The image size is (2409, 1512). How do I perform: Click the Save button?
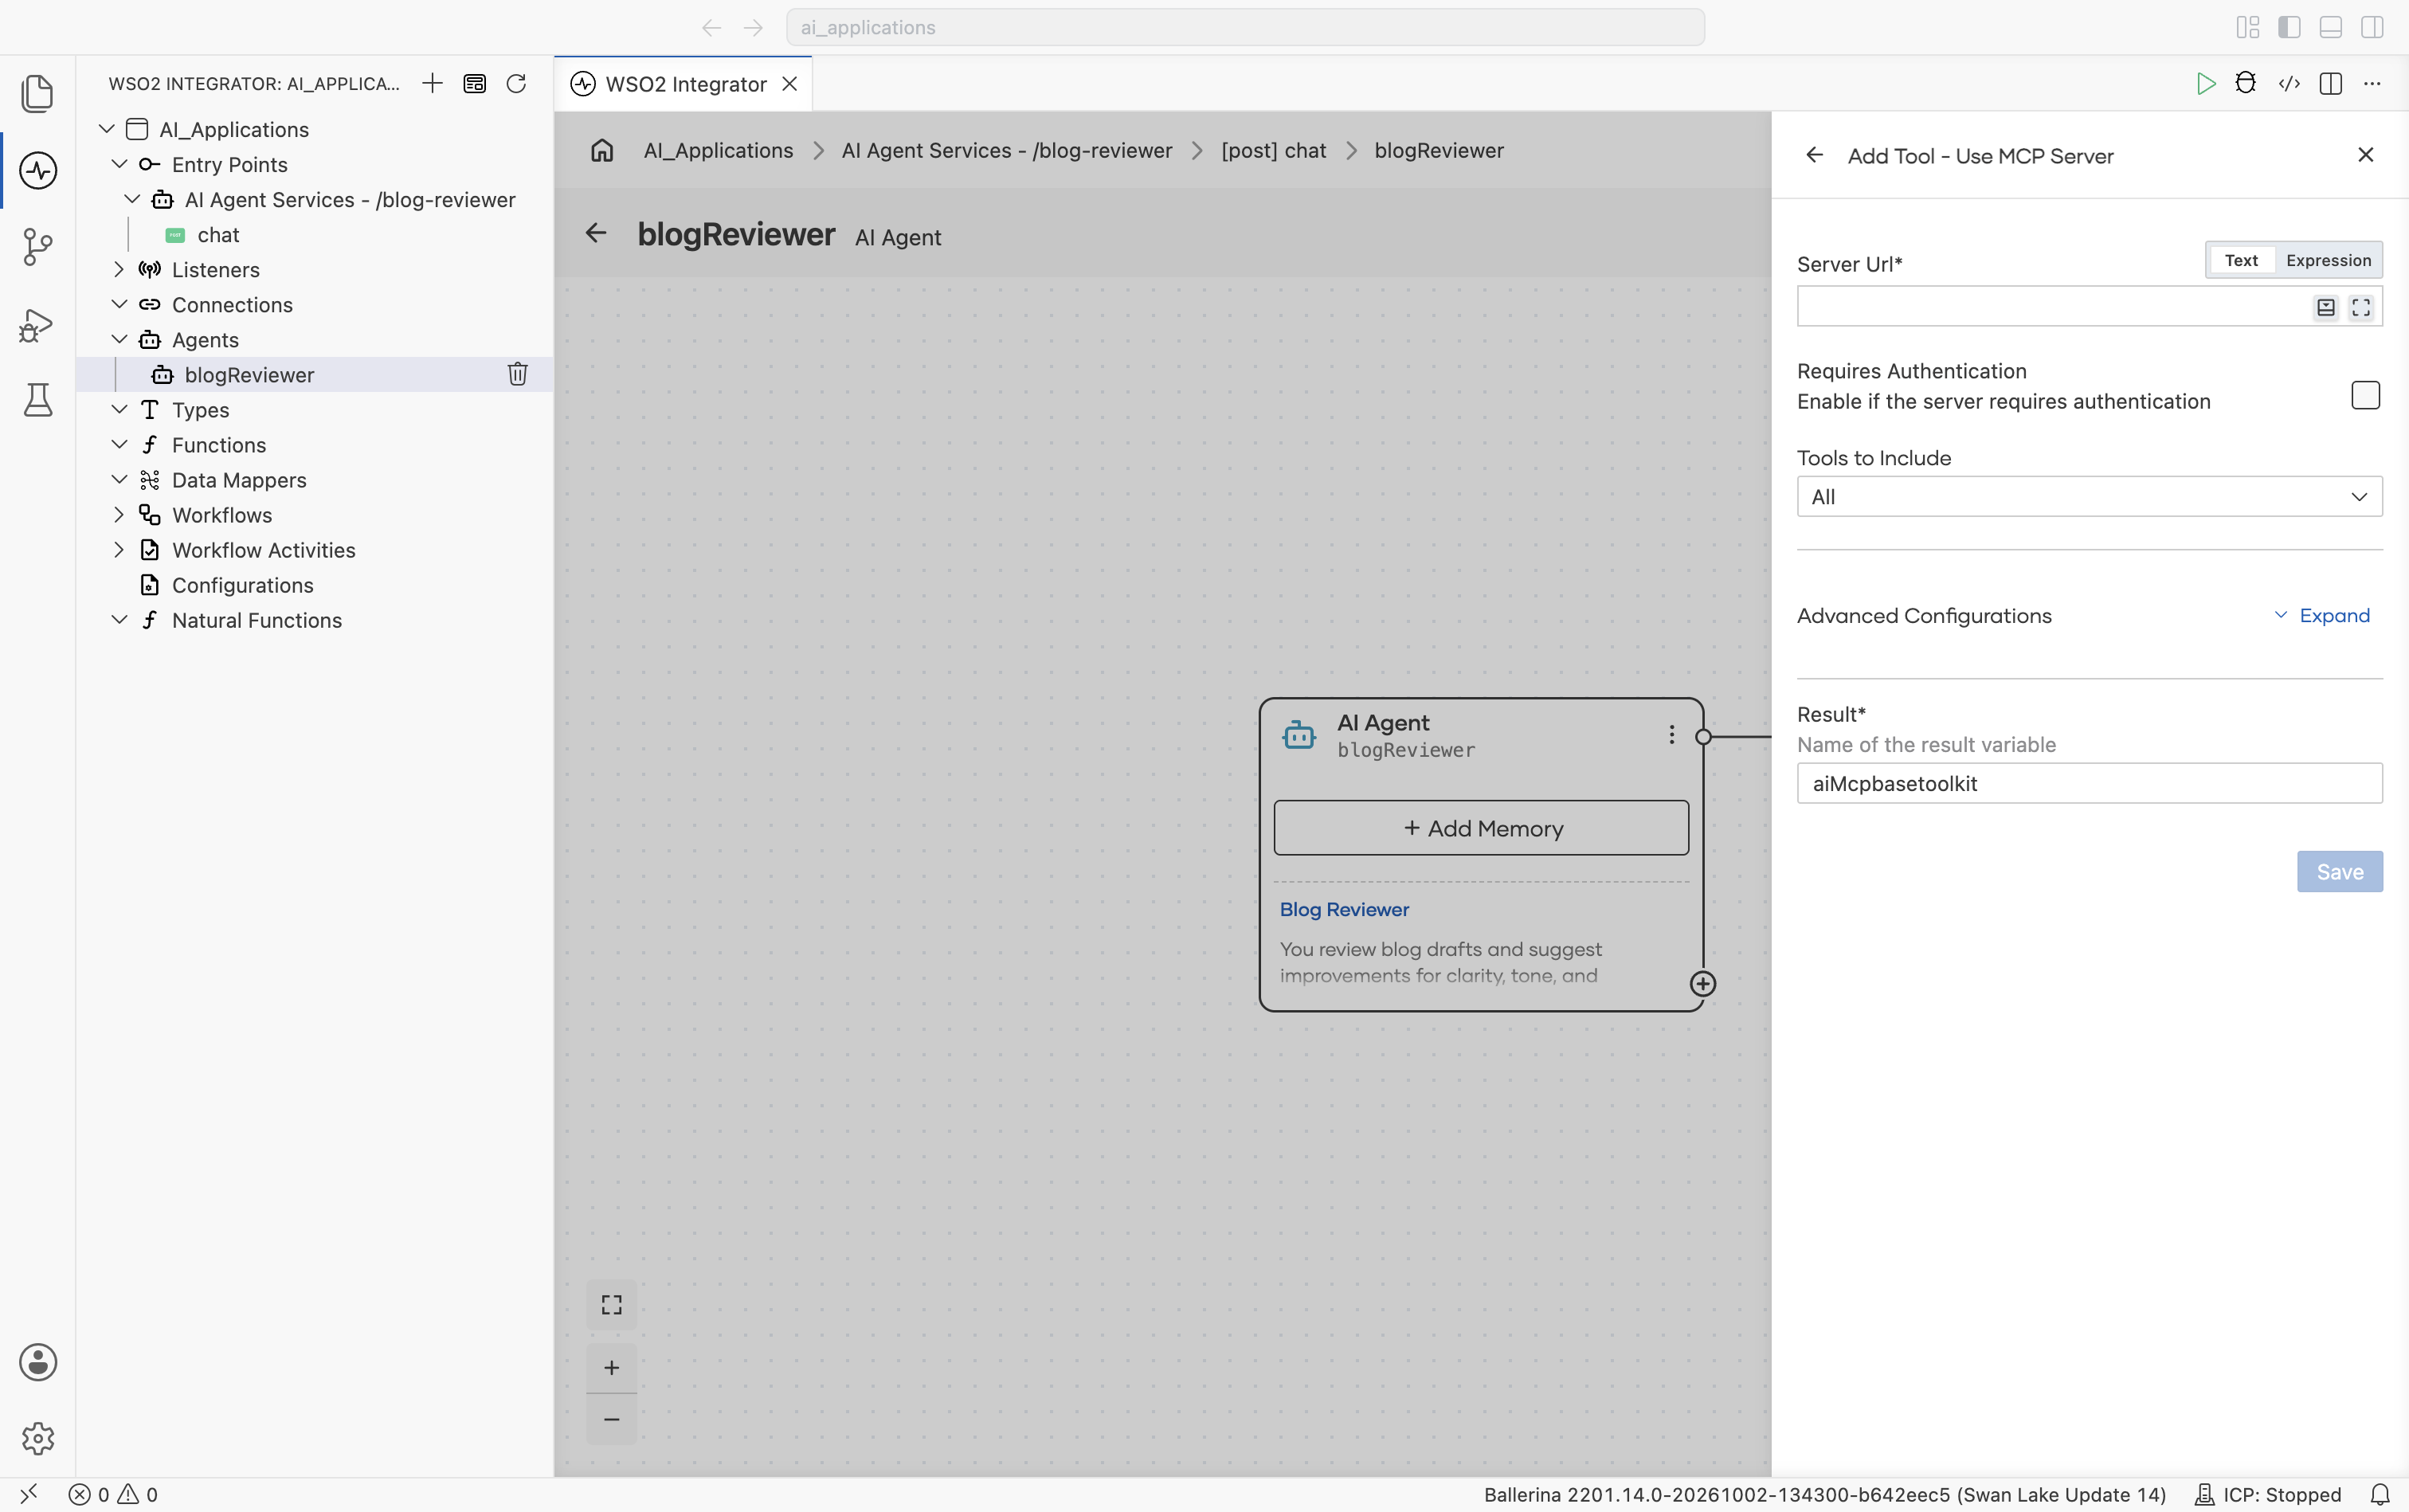tap(2339, 872)
